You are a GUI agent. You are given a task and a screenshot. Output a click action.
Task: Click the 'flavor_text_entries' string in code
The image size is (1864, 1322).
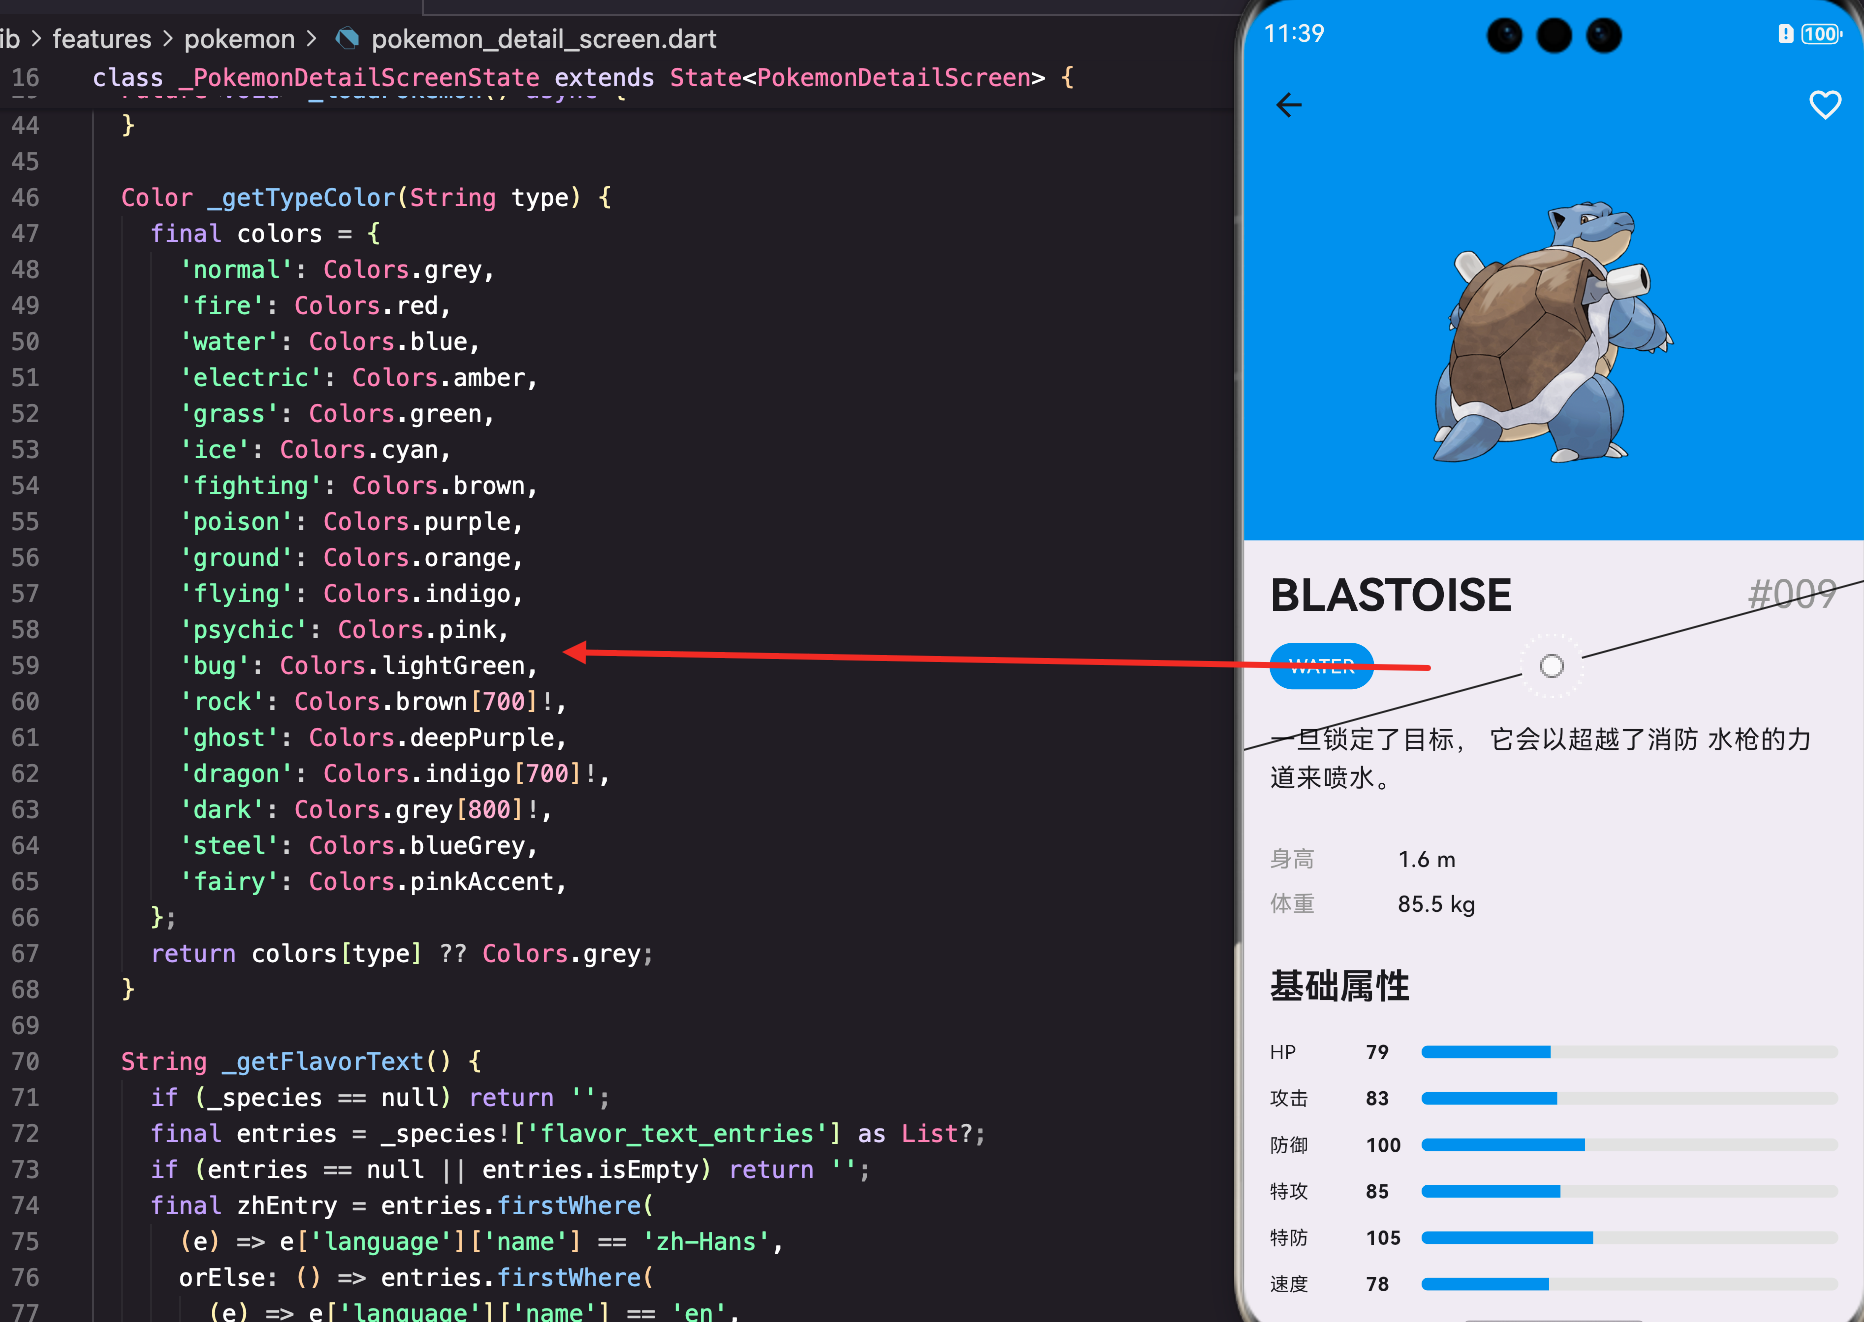tap(677, 1133)
